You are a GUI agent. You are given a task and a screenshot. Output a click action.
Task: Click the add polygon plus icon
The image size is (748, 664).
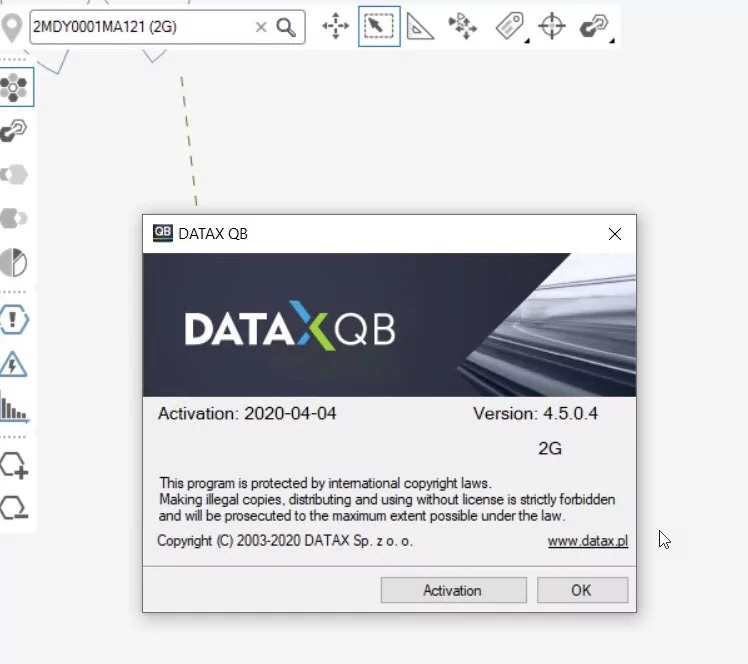point(14,465)
